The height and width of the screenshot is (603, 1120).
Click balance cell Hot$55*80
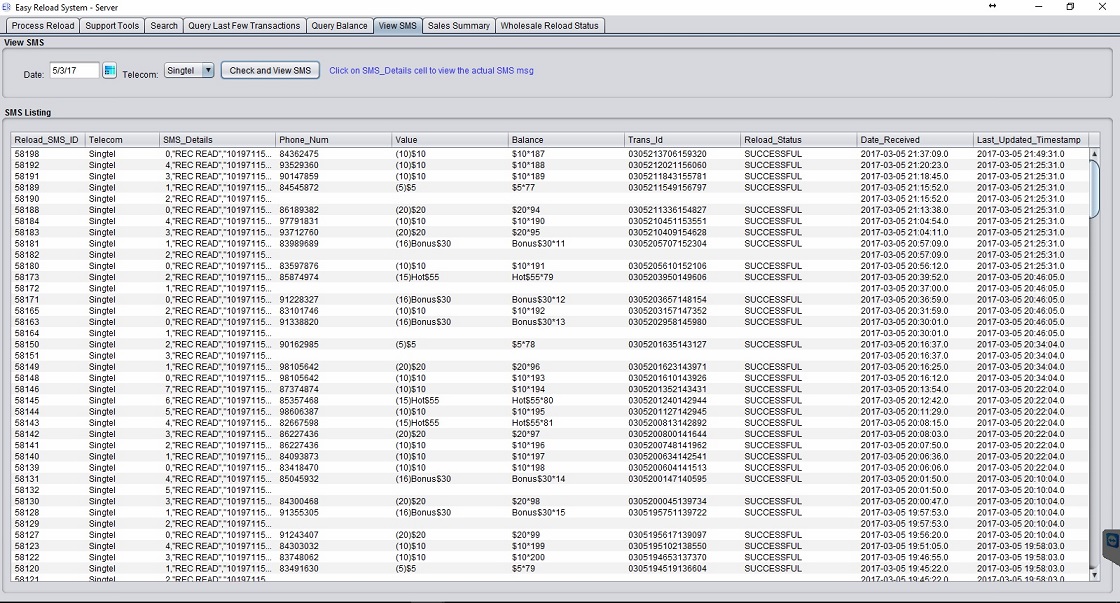click(x=567, y=401)
